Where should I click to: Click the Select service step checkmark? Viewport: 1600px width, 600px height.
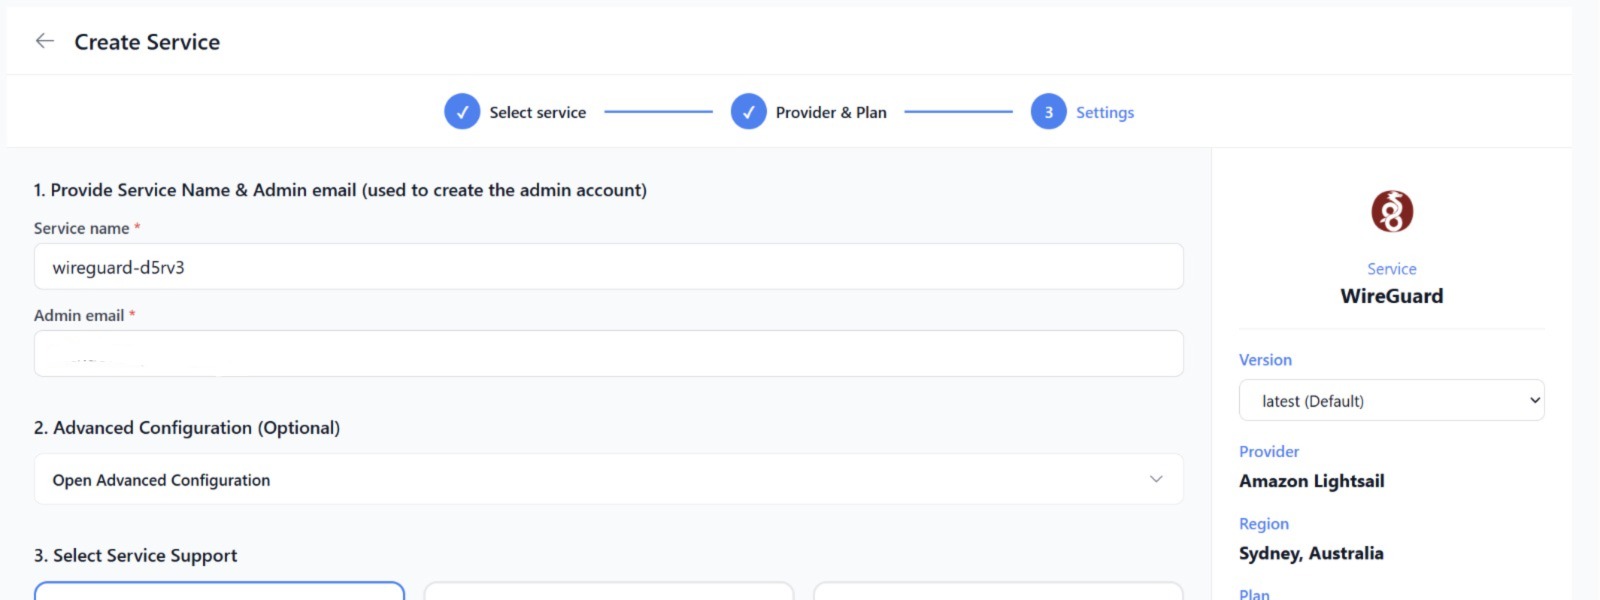[x=462, y=112]
